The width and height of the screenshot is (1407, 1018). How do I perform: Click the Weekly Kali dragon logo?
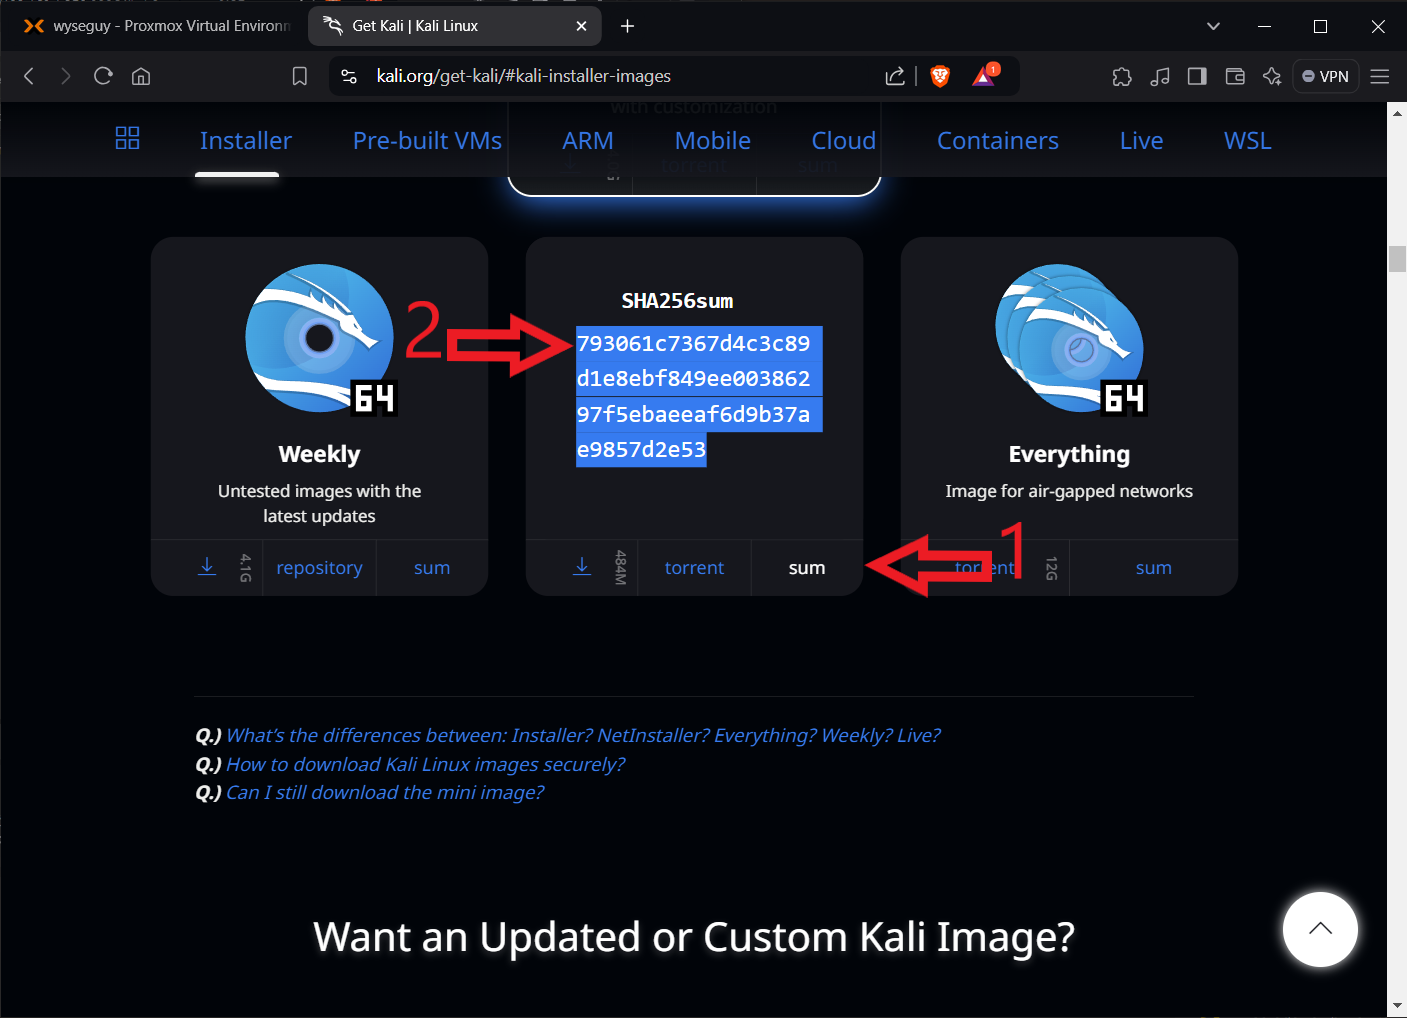[x=320, y=339]
